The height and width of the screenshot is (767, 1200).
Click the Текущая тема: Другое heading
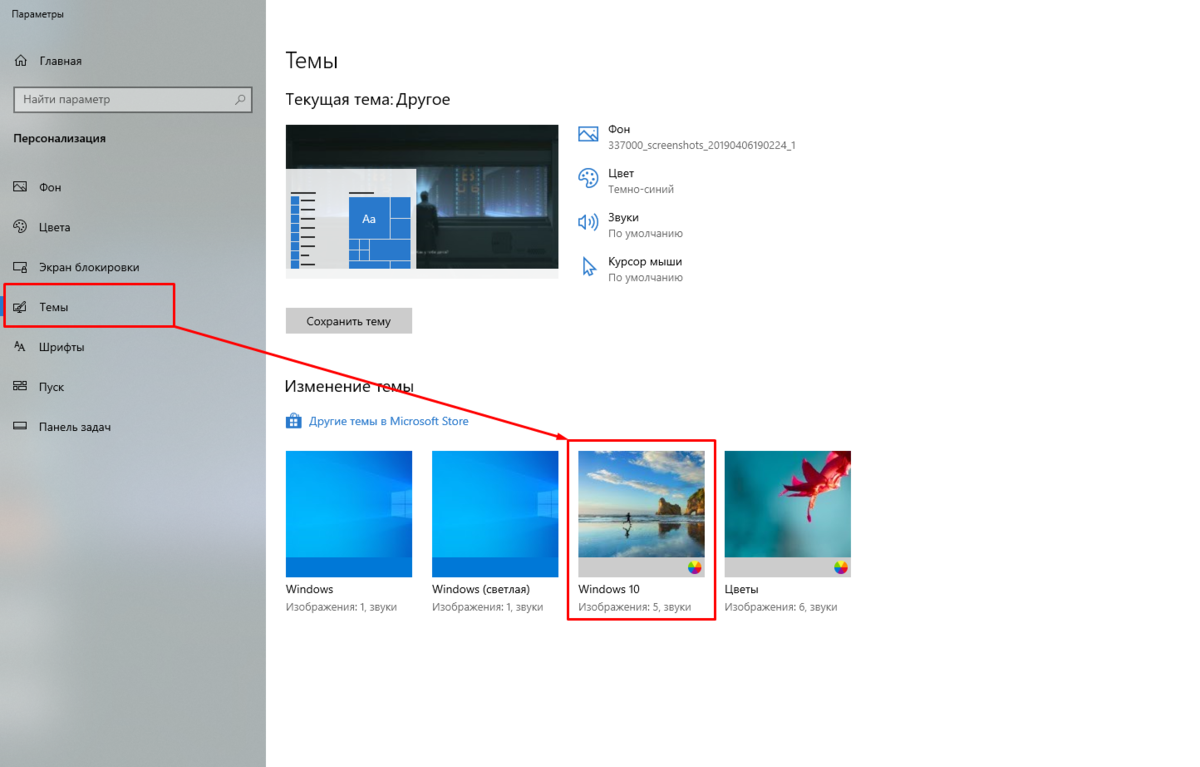pyautogui.click(x=368, y=100)
